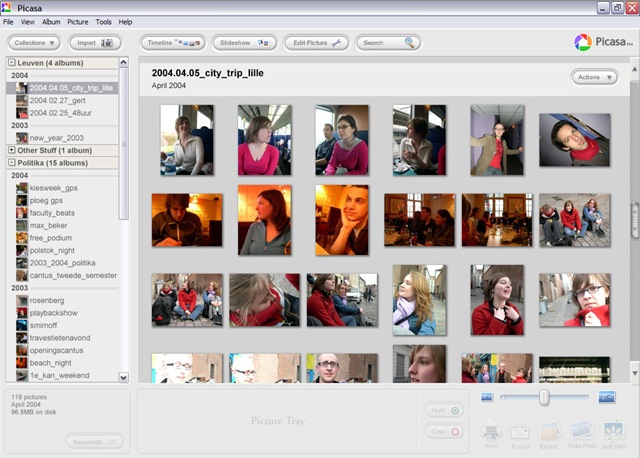The height and width of the screenshot is (458, 640).
Task: Click the Picasa logo icon
Action: pos(583,42)
